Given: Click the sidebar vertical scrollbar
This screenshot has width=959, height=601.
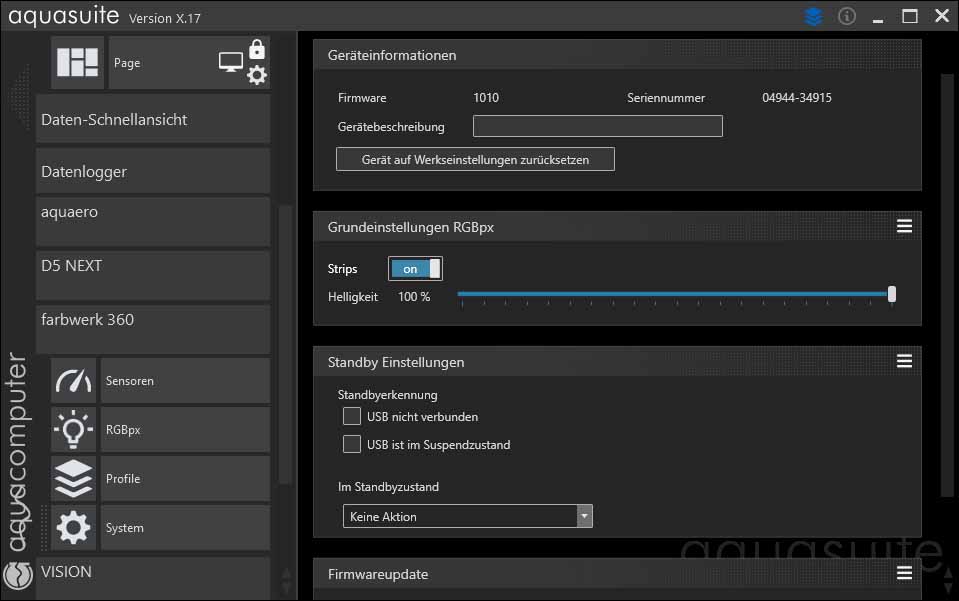Looking at the screenshot, I should click(x=284, y=345).
